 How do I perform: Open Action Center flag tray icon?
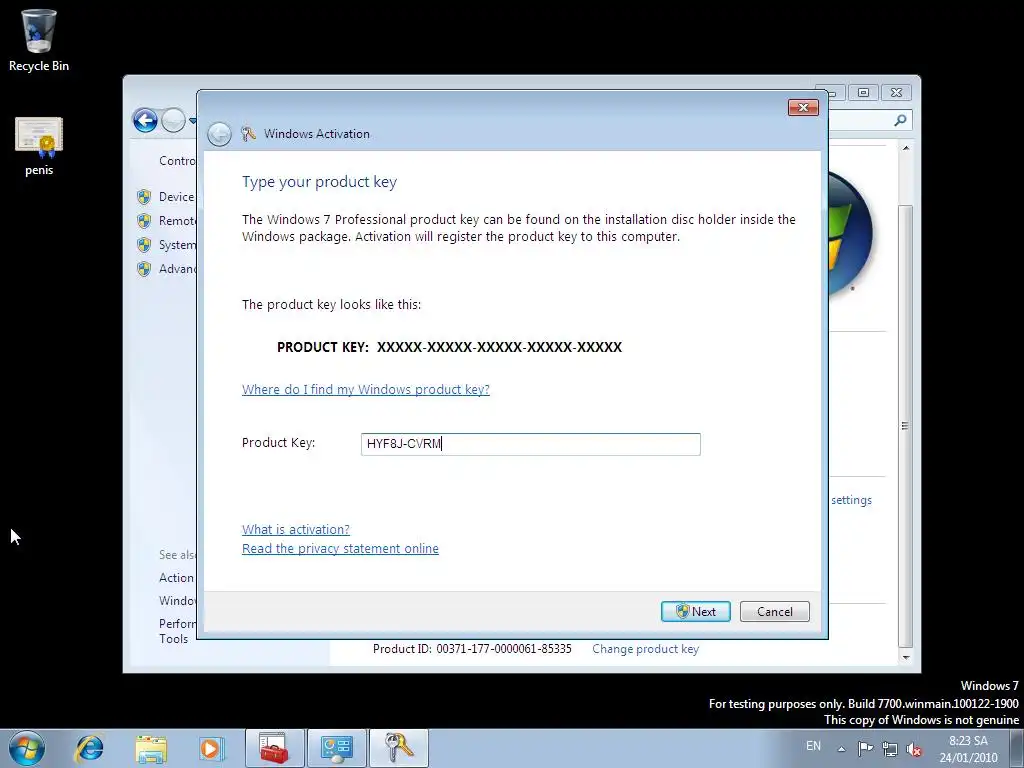pyautogui.click(x=865, y=748)
